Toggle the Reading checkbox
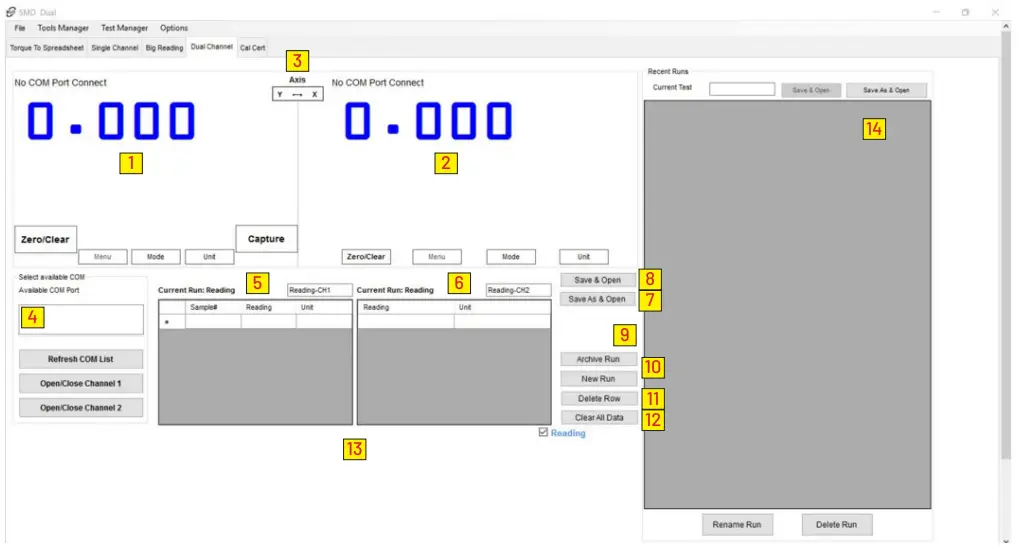1018x552 pixels. [543, 433]
